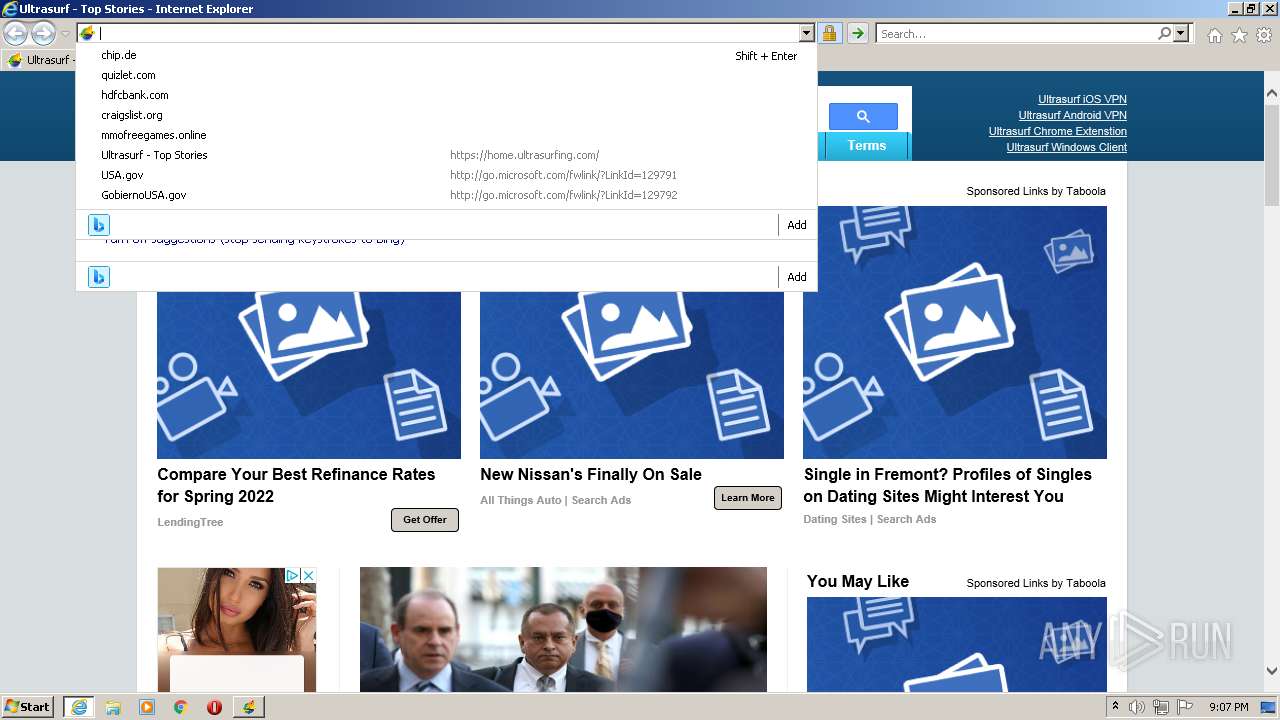Screen dimensions: 1280x720
Task: Open the Action Center flag icon
Action: pos(1185,707)
